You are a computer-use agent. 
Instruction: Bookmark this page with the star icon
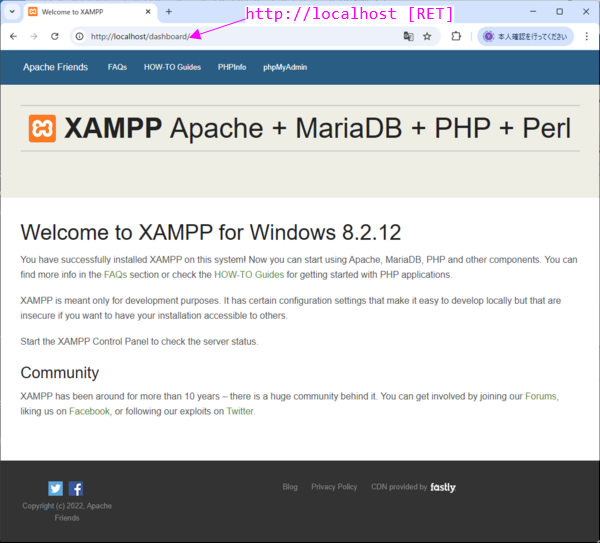point(427,36)
